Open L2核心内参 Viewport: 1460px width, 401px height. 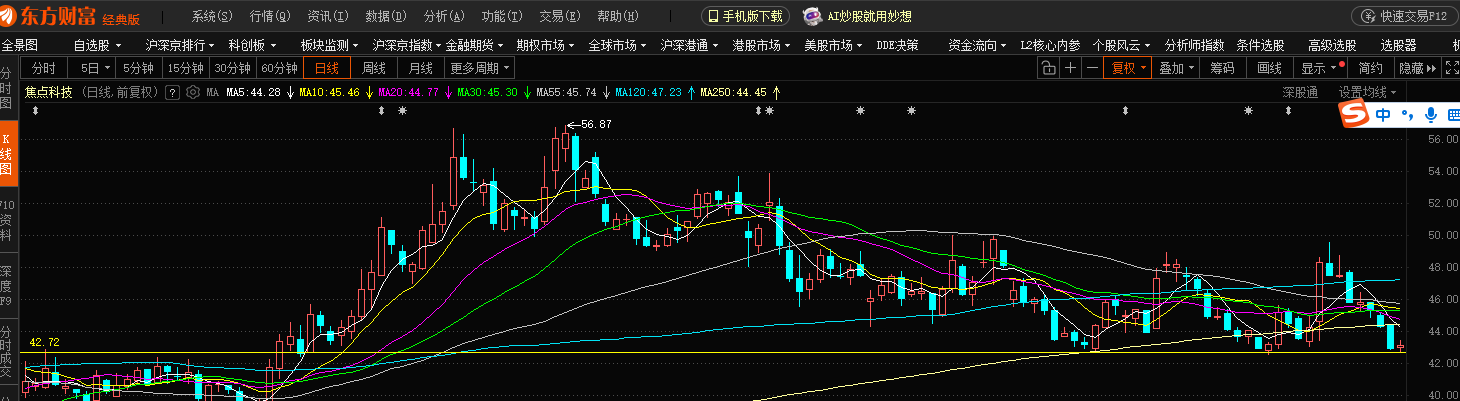(x=1050, y=46)
